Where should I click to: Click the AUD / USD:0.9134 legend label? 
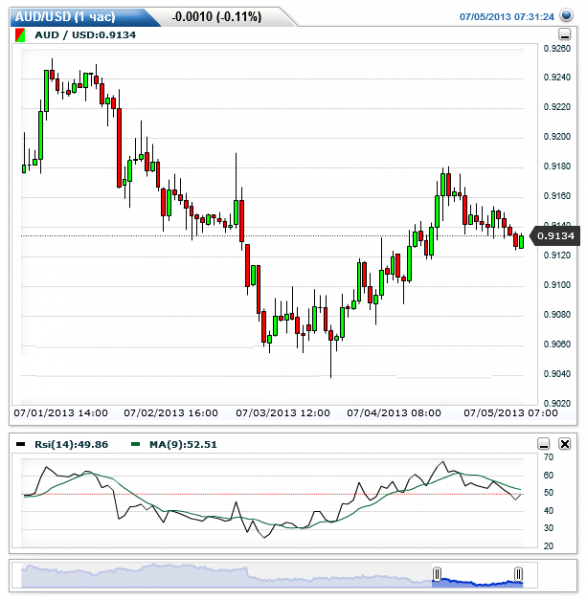(85, 35)
